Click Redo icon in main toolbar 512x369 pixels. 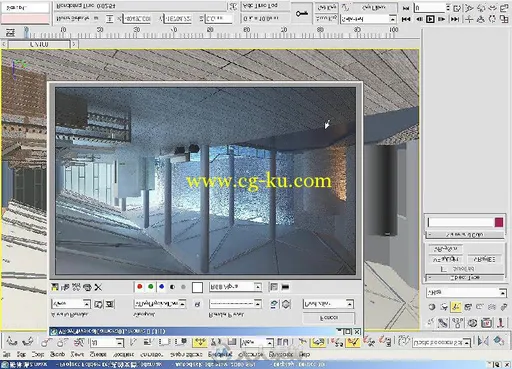(x=28, y=342)
